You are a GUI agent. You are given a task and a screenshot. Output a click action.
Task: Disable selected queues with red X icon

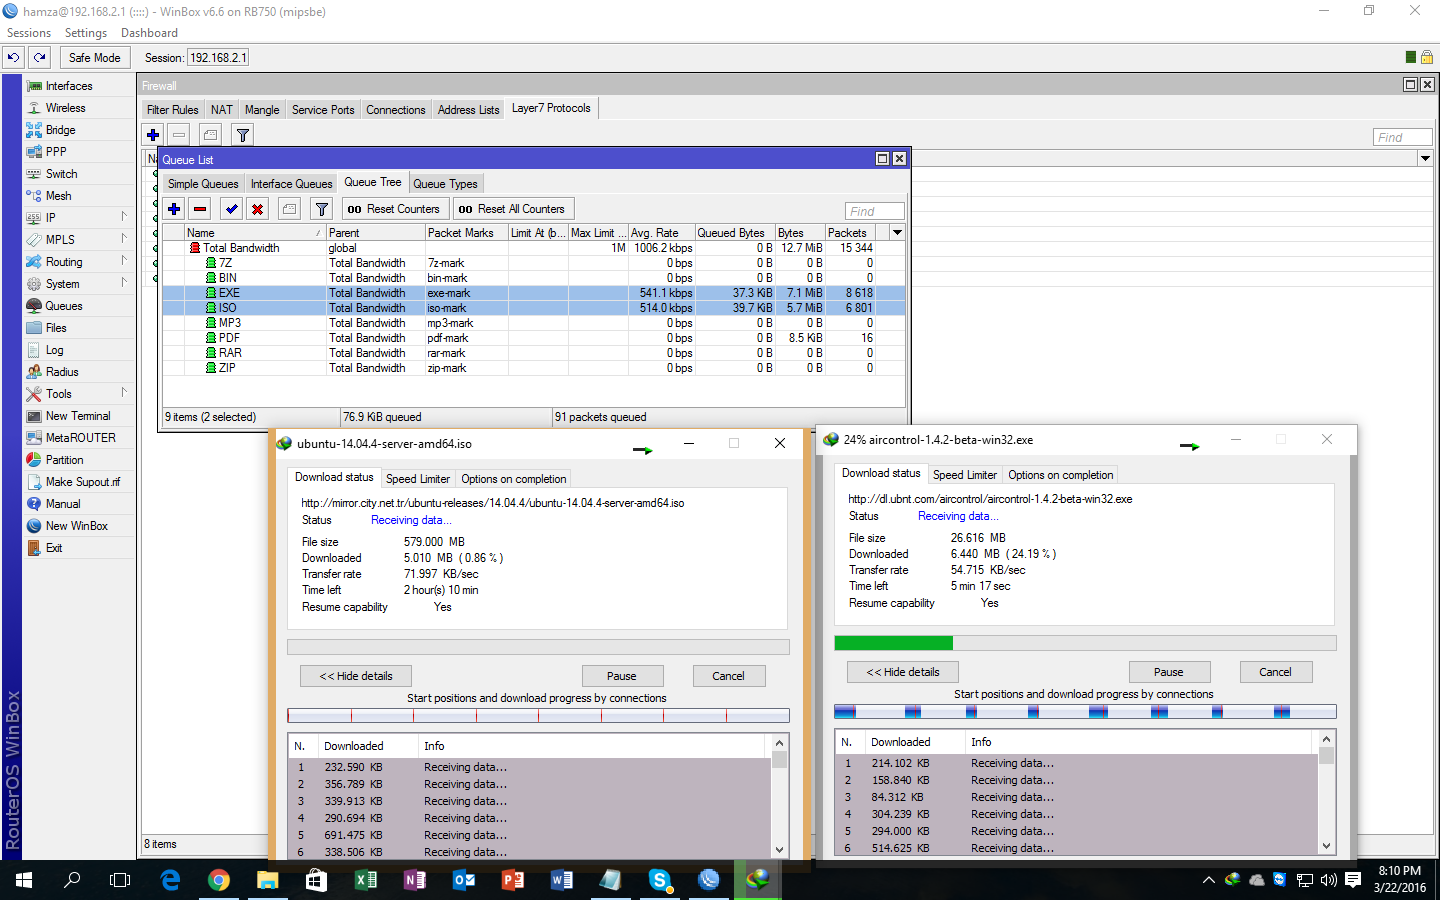click(x=258, y=209)
